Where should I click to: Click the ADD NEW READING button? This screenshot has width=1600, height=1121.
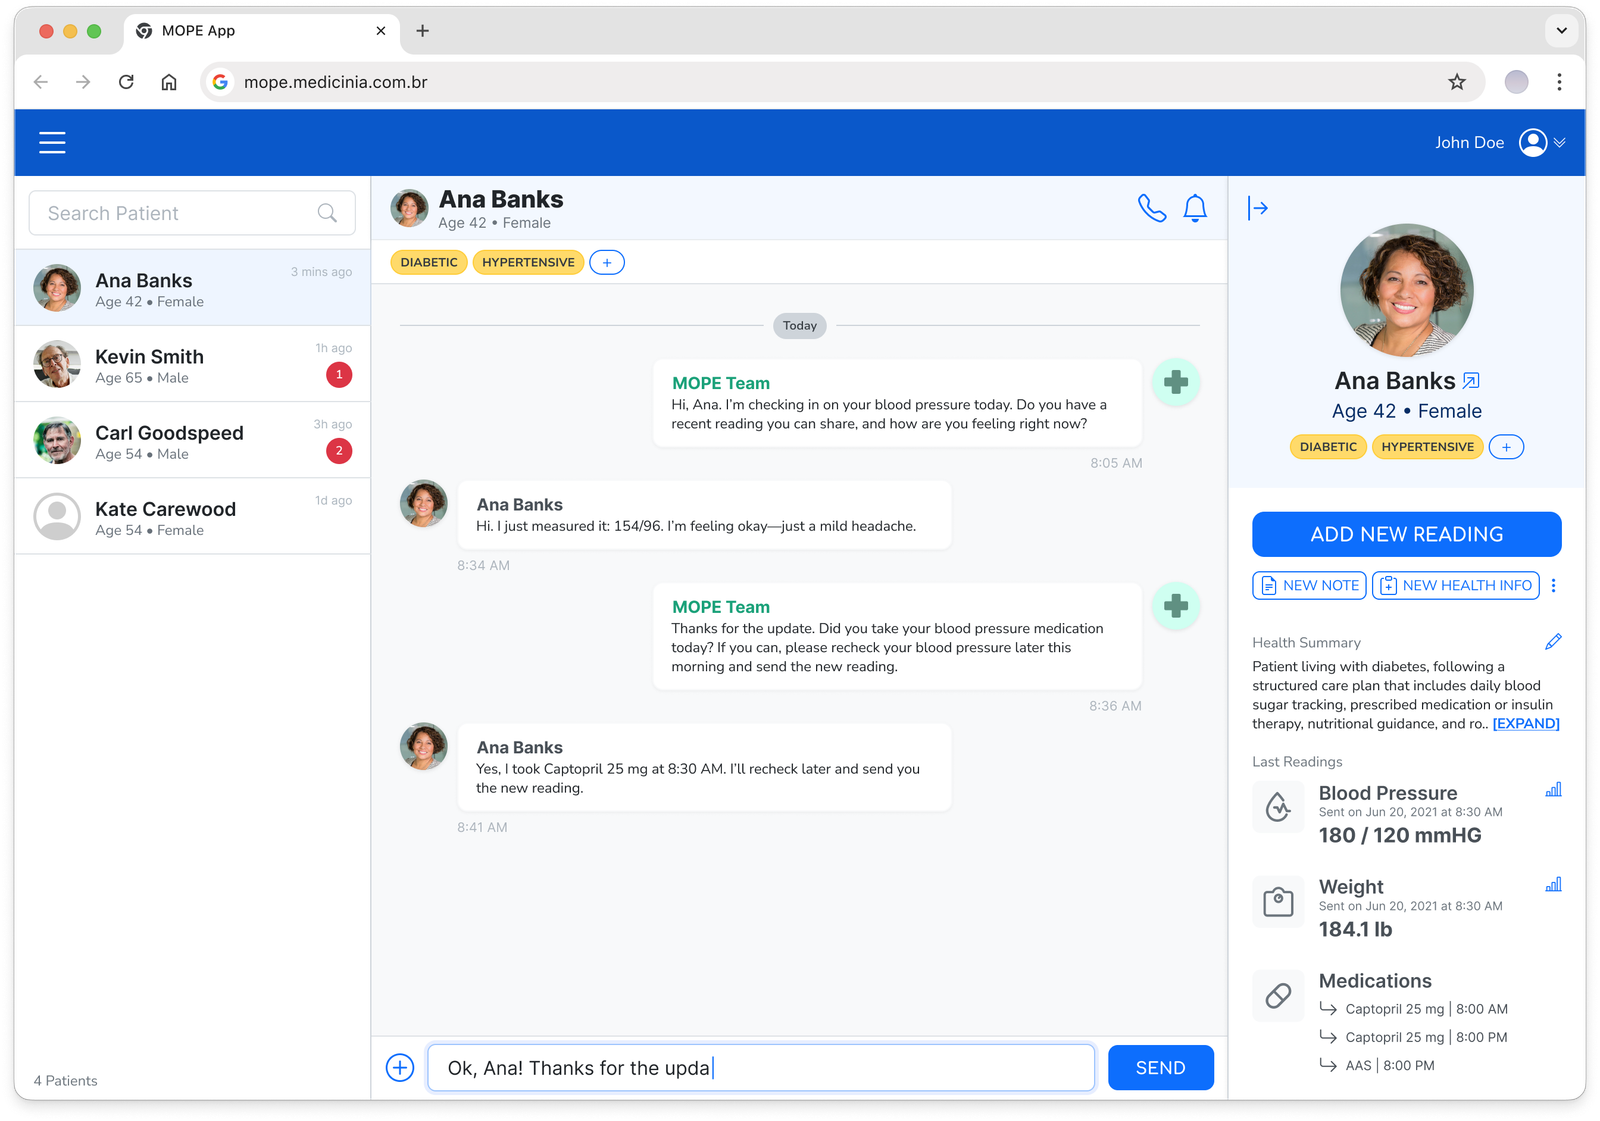pos(1406,534)
